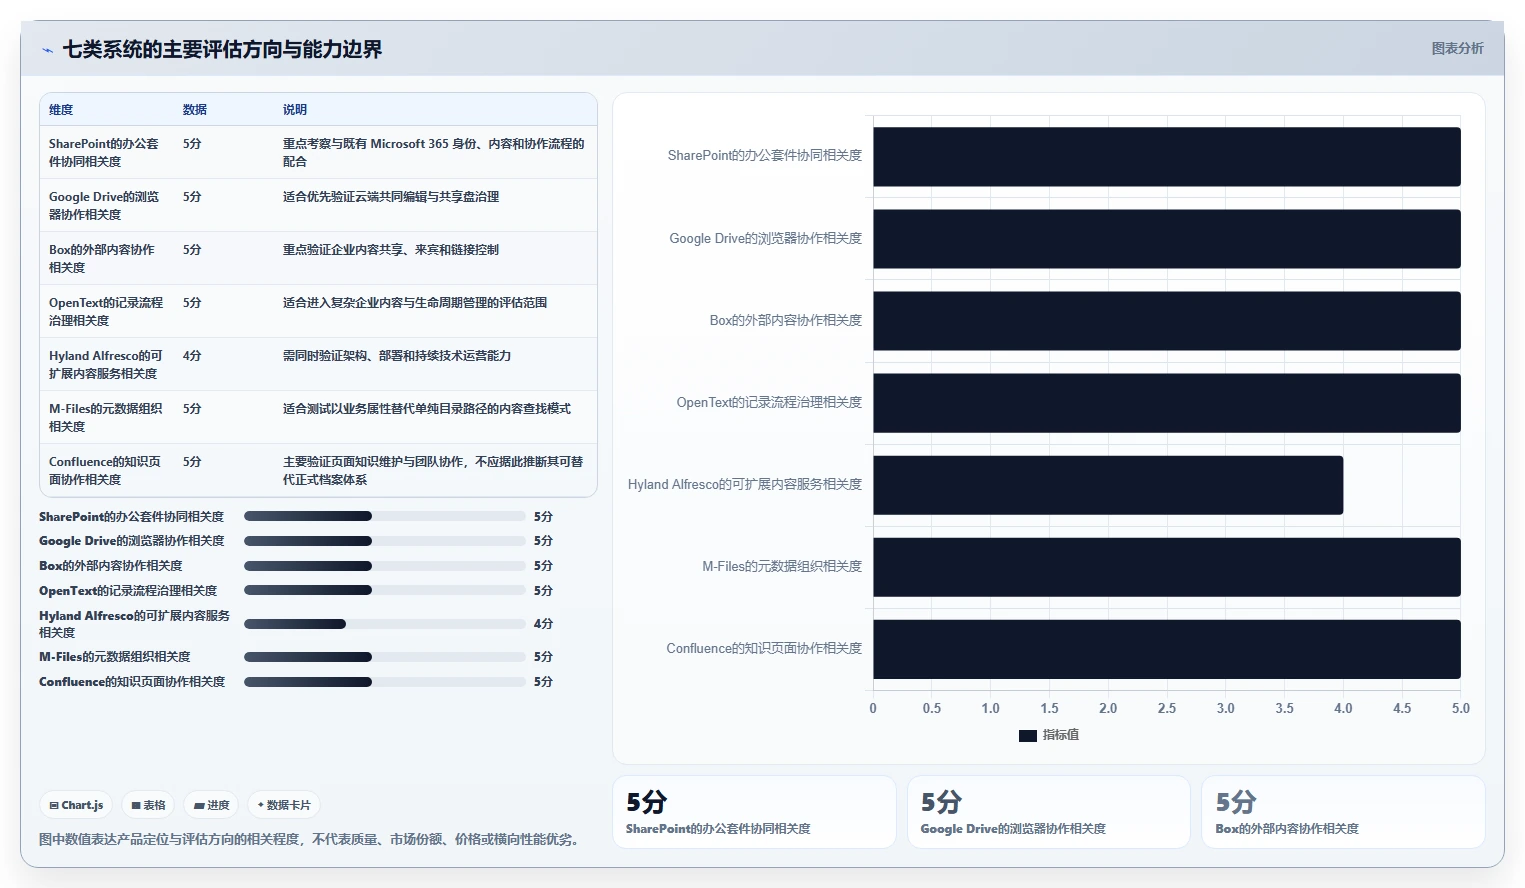Click the Box progress bar
The height and width of the screenshot is (888, 1525).
click(385, 566)
